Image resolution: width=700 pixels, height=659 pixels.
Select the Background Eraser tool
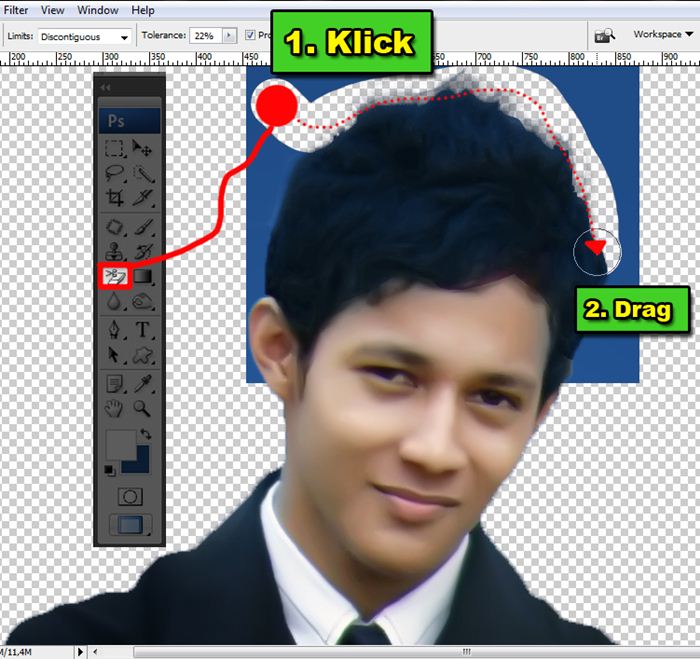[x=115, y=276]
